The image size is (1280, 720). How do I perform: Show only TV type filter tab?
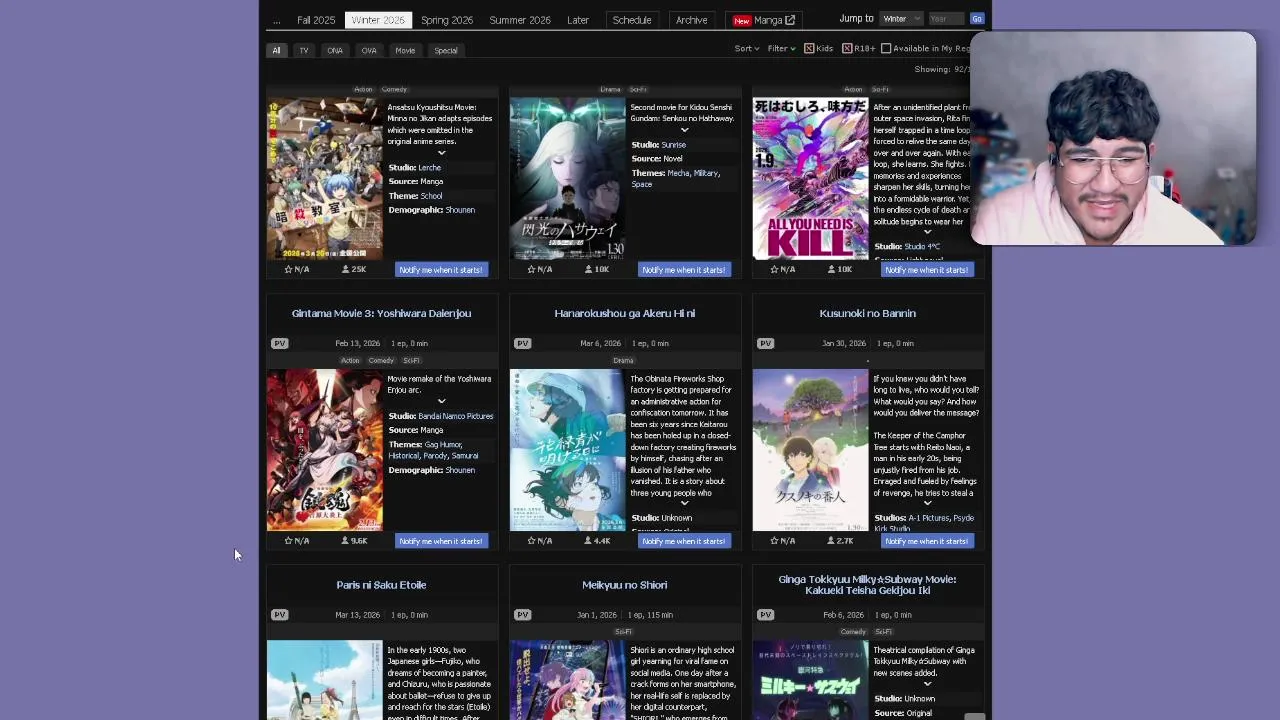(x=304, y=50)
